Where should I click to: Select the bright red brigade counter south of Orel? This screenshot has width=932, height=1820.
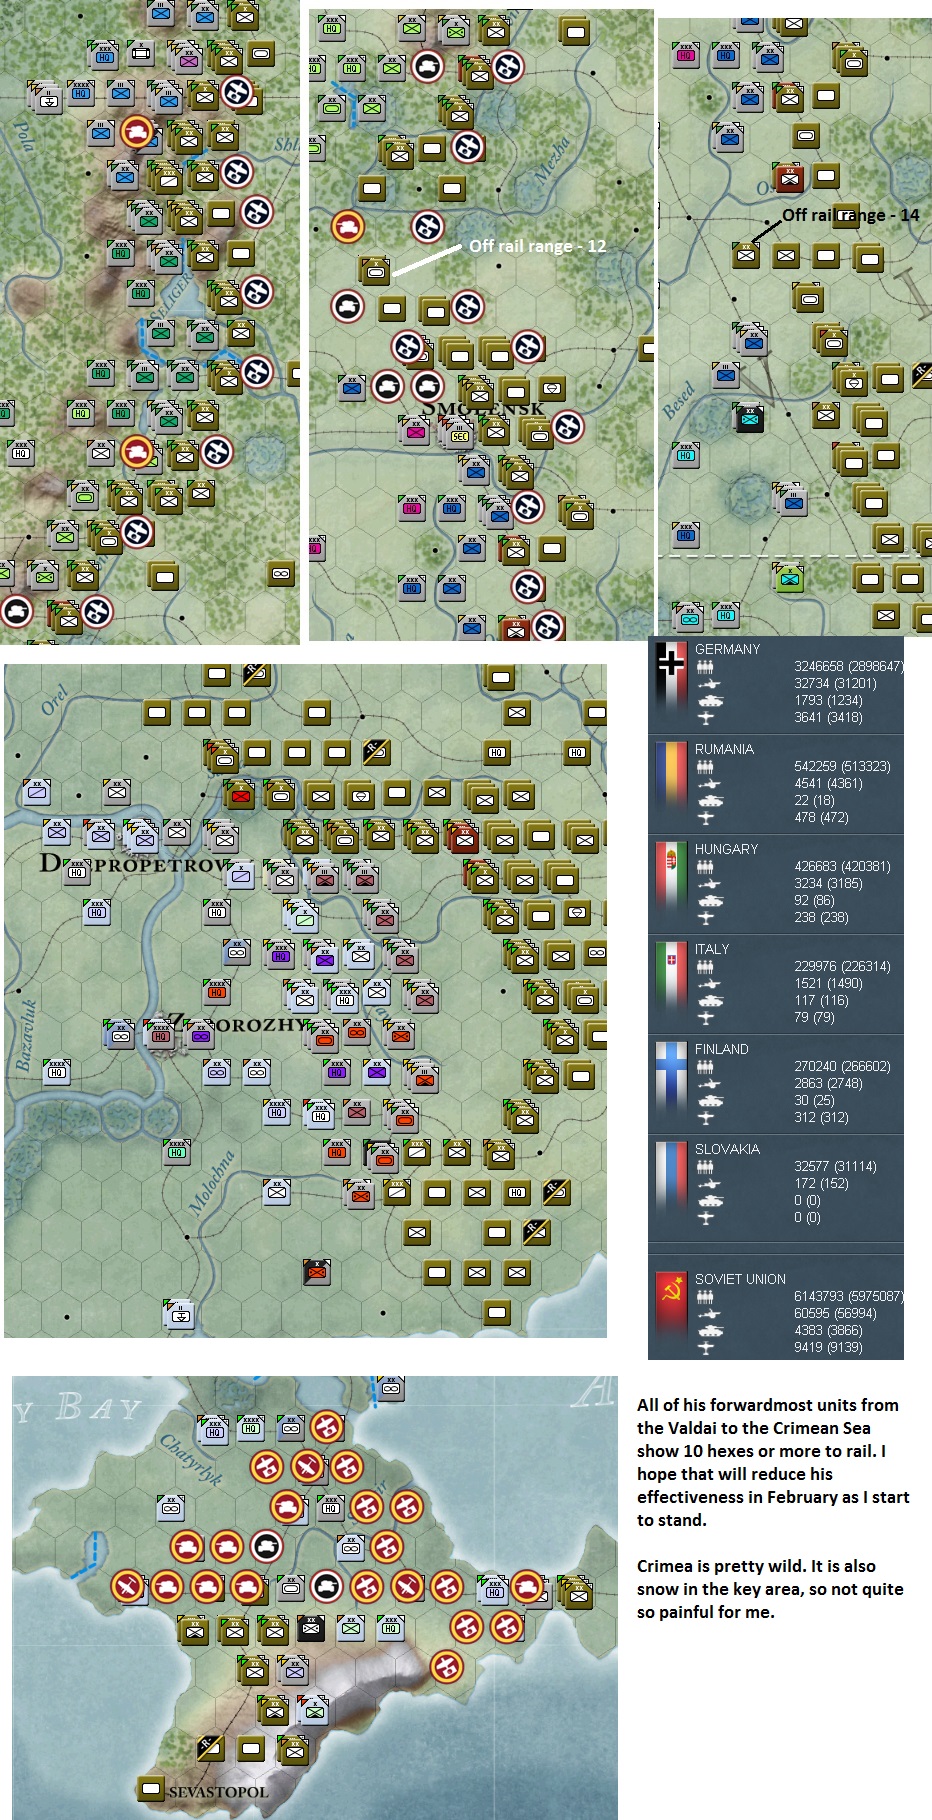[x=240, y=796]
